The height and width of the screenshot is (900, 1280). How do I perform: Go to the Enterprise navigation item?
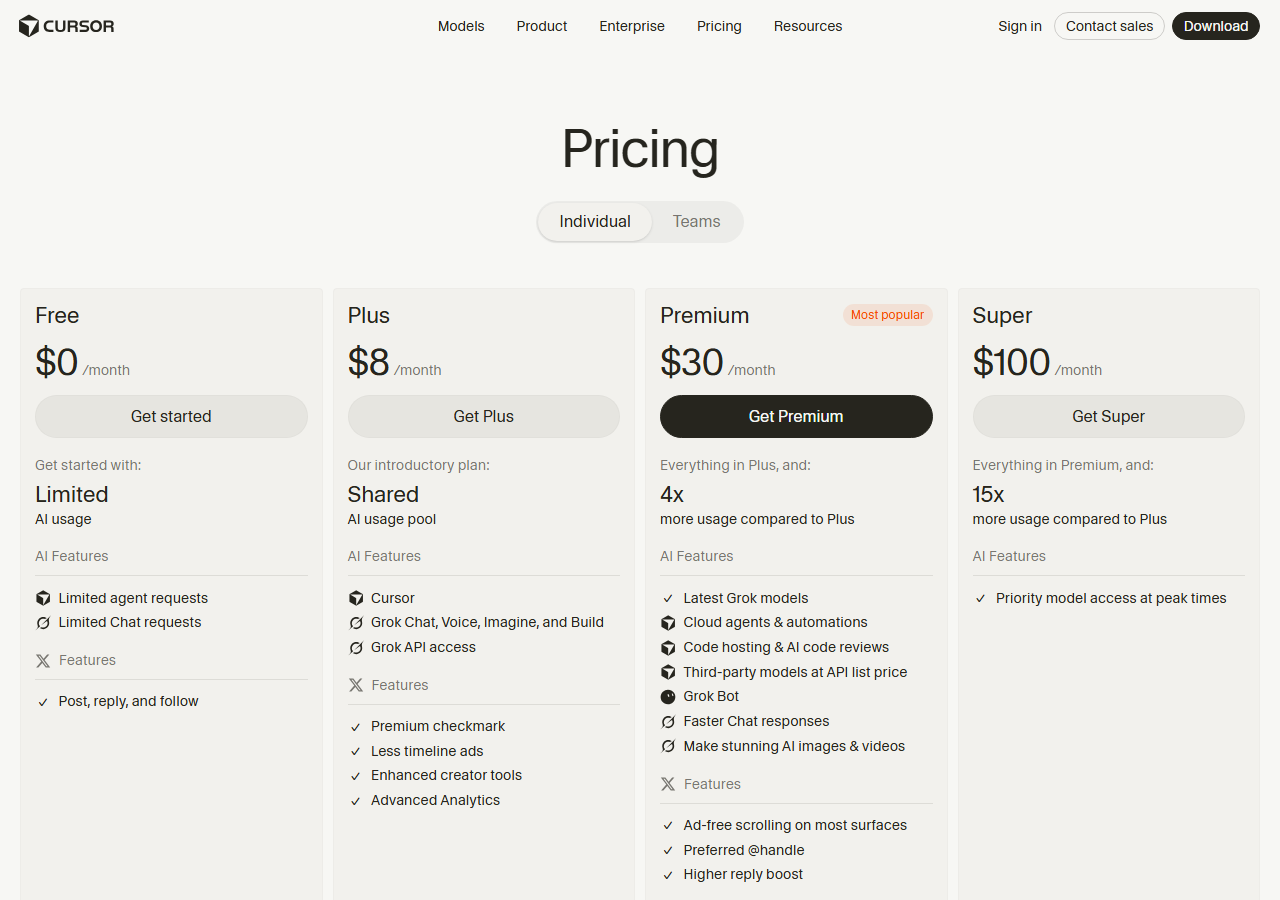[632, 26]
